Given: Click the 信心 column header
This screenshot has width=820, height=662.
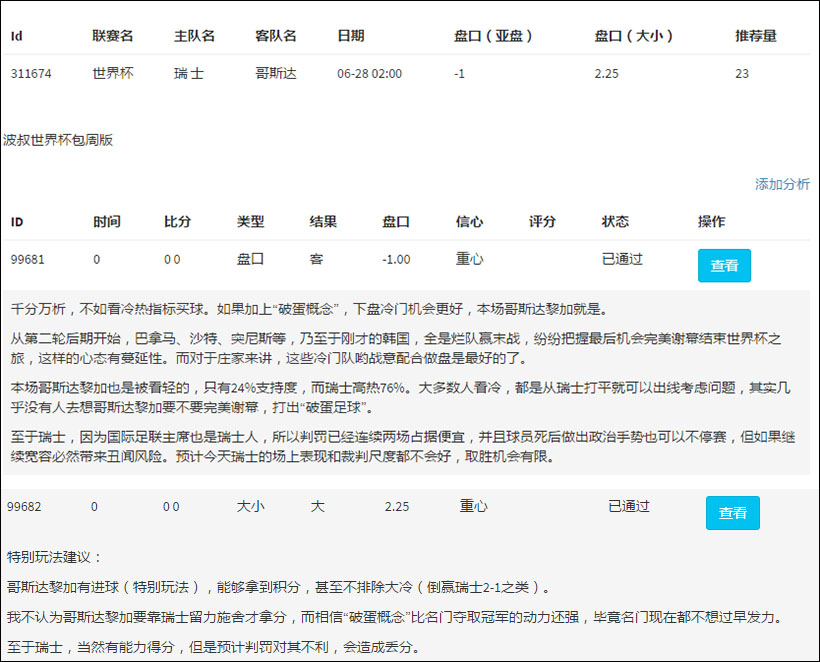Looking at the screenshot, I should [469, 222].
